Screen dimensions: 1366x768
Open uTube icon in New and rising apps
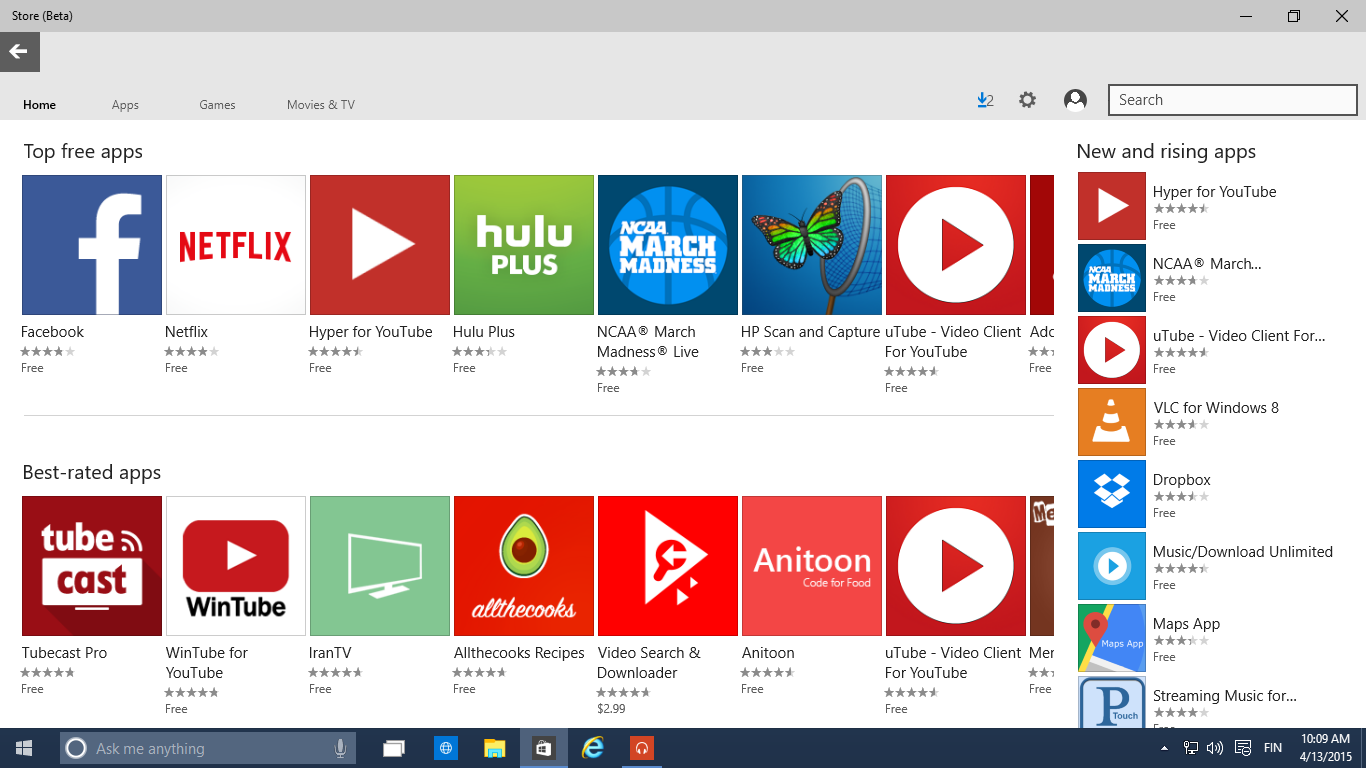click(1112, 350)
